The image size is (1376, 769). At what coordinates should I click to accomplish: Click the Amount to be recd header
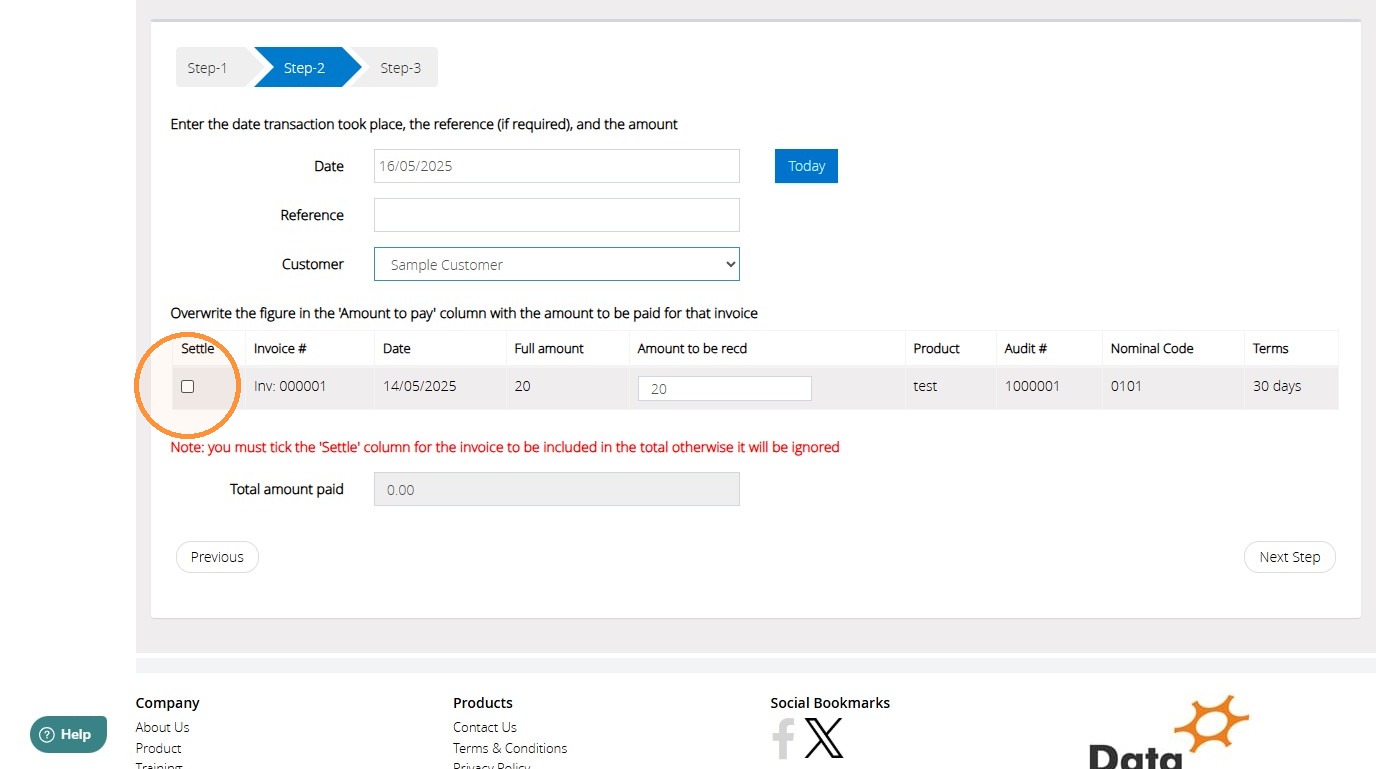tap(692, 348)
